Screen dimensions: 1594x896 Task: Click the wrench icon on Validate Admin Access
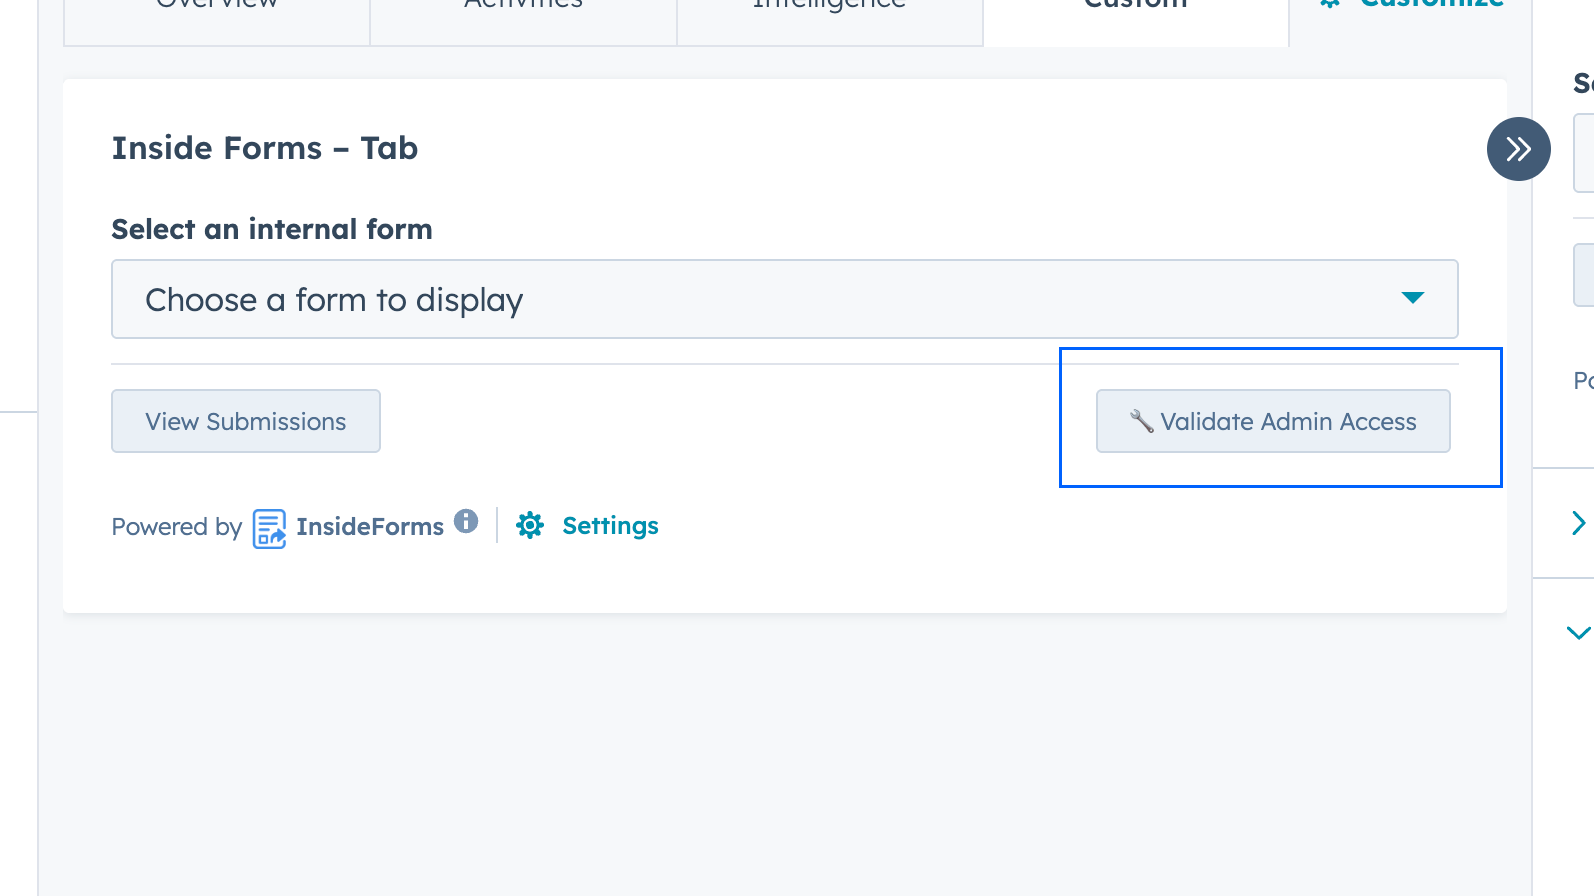click(x=1141, y=421)
